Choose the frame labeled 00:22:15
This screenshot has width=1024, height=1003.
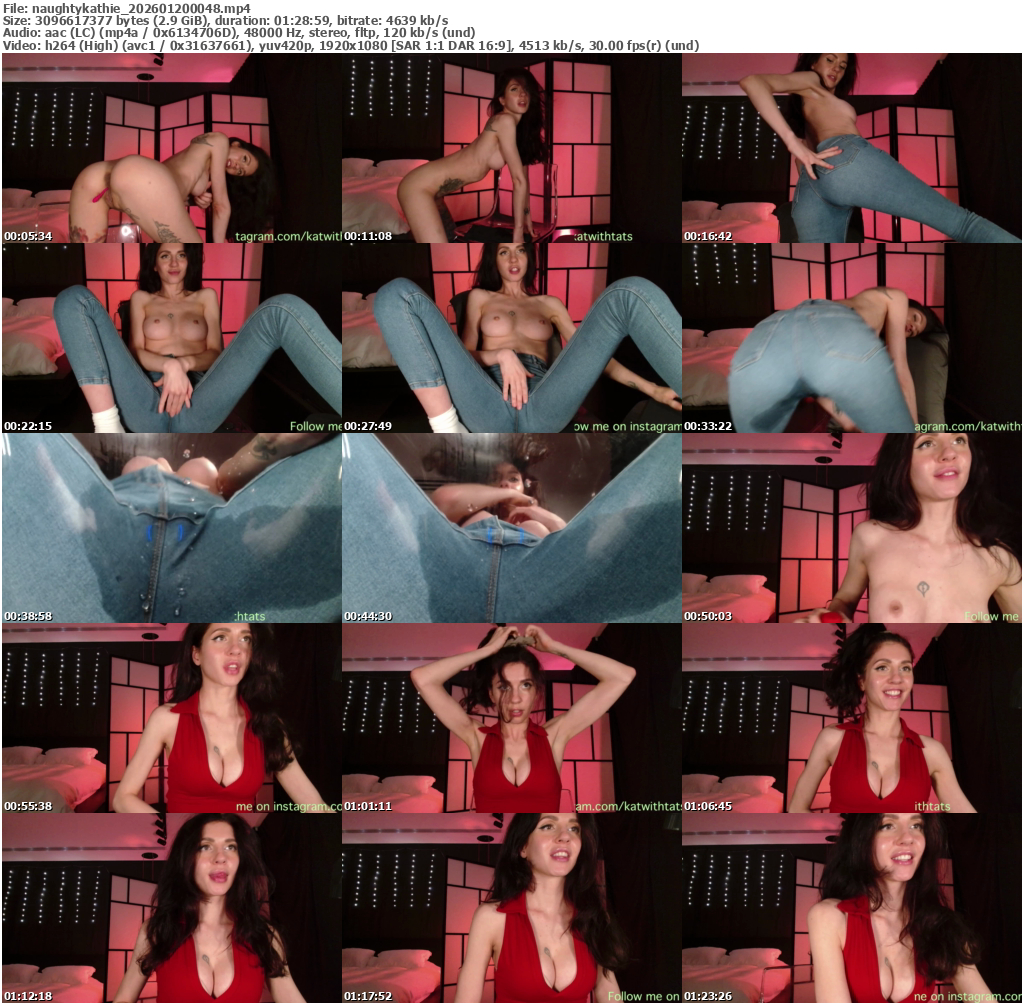(x=171, y=338)
